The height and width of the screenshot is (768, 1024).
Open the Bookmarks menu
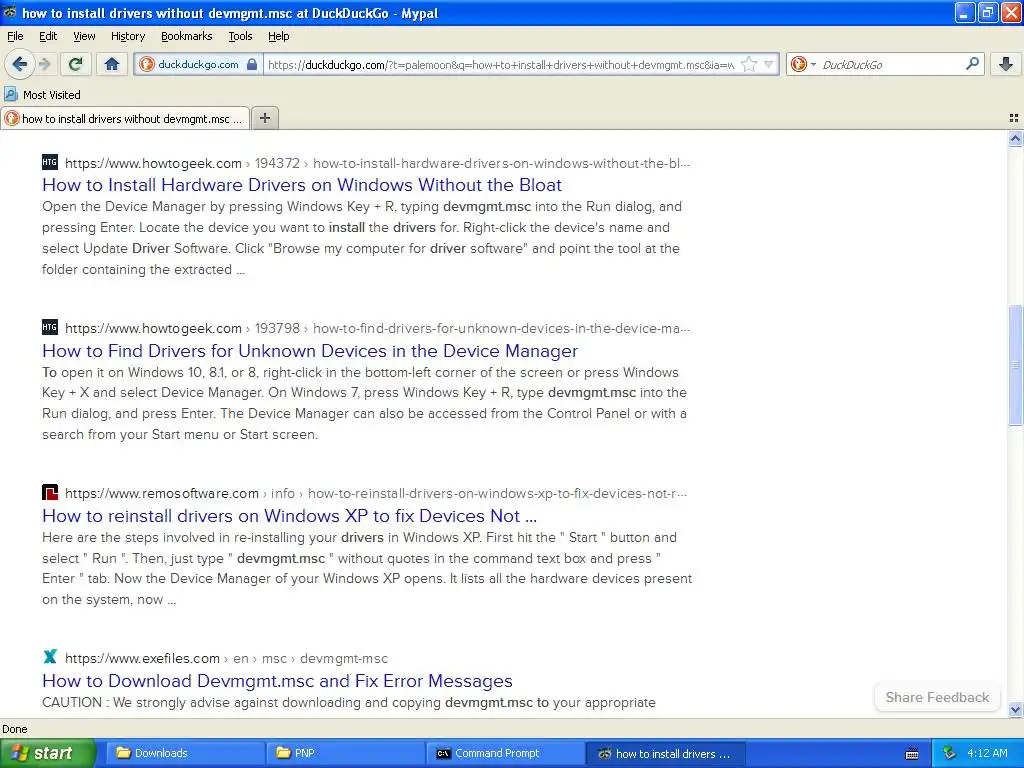click(186, 36)
